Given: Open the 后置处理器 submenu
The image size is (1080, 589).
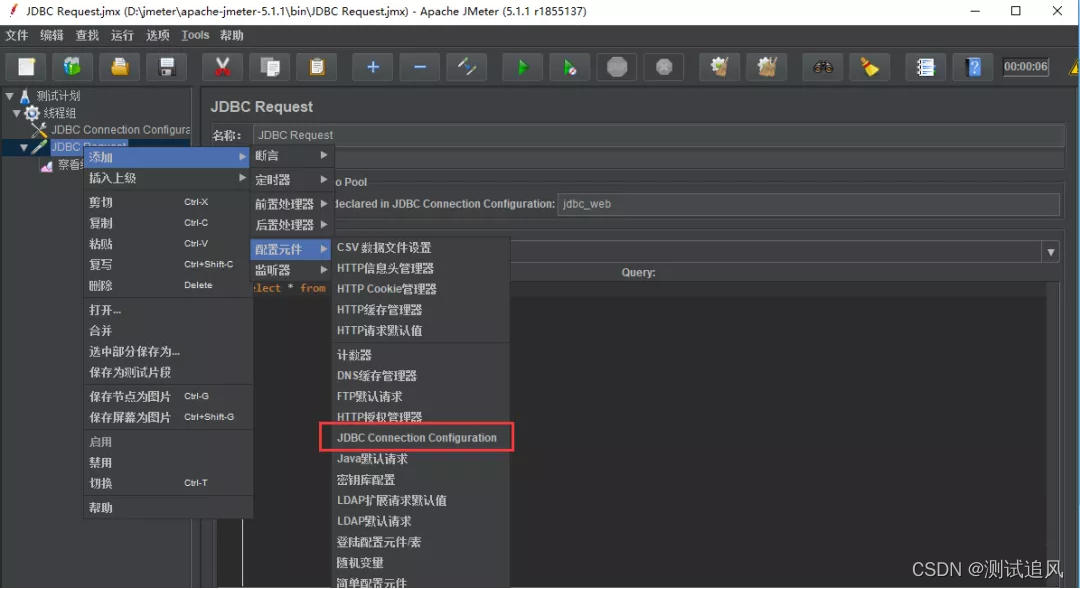Looking at the screenshot, I should tap(291, 225).
